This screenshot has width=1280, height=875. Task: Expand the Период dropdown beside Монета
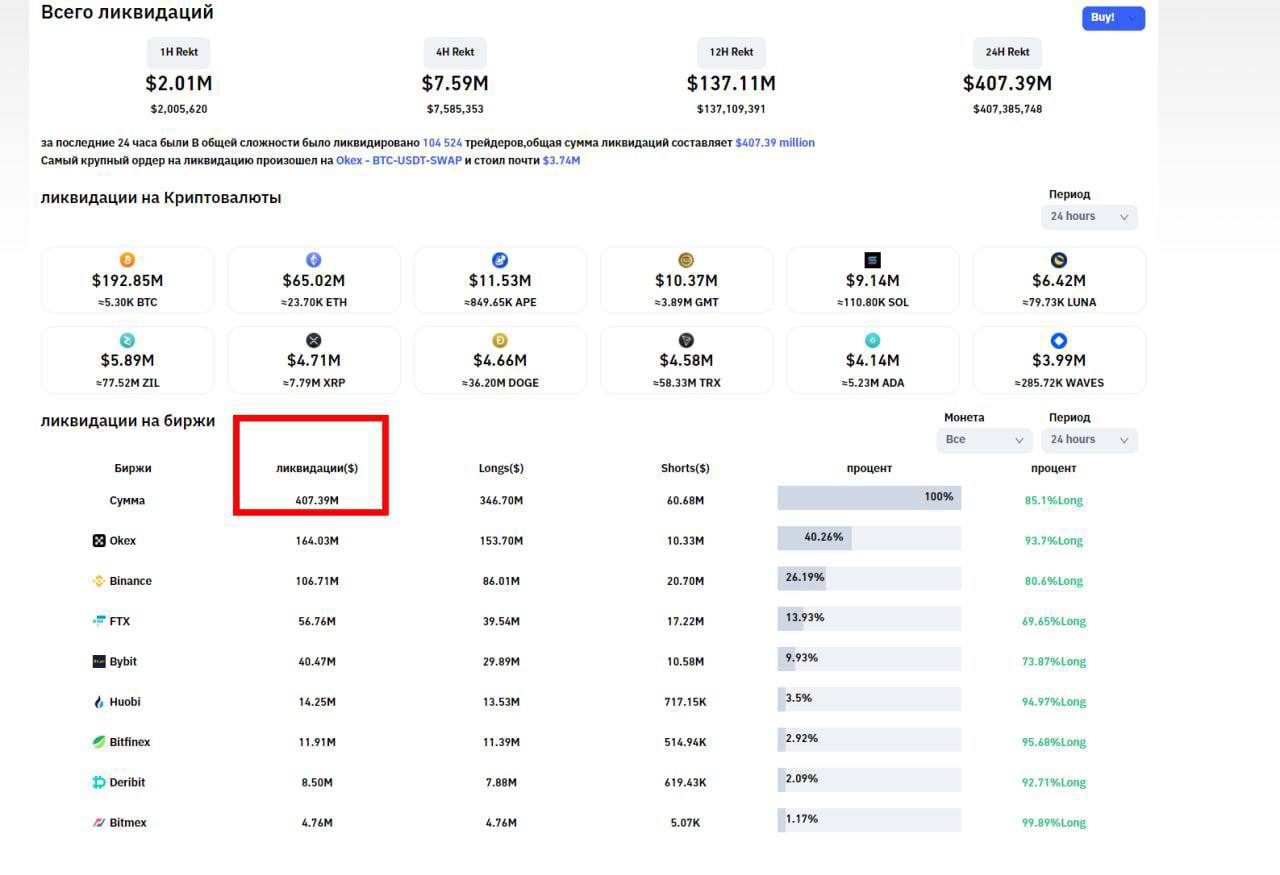coord(1089,440)
